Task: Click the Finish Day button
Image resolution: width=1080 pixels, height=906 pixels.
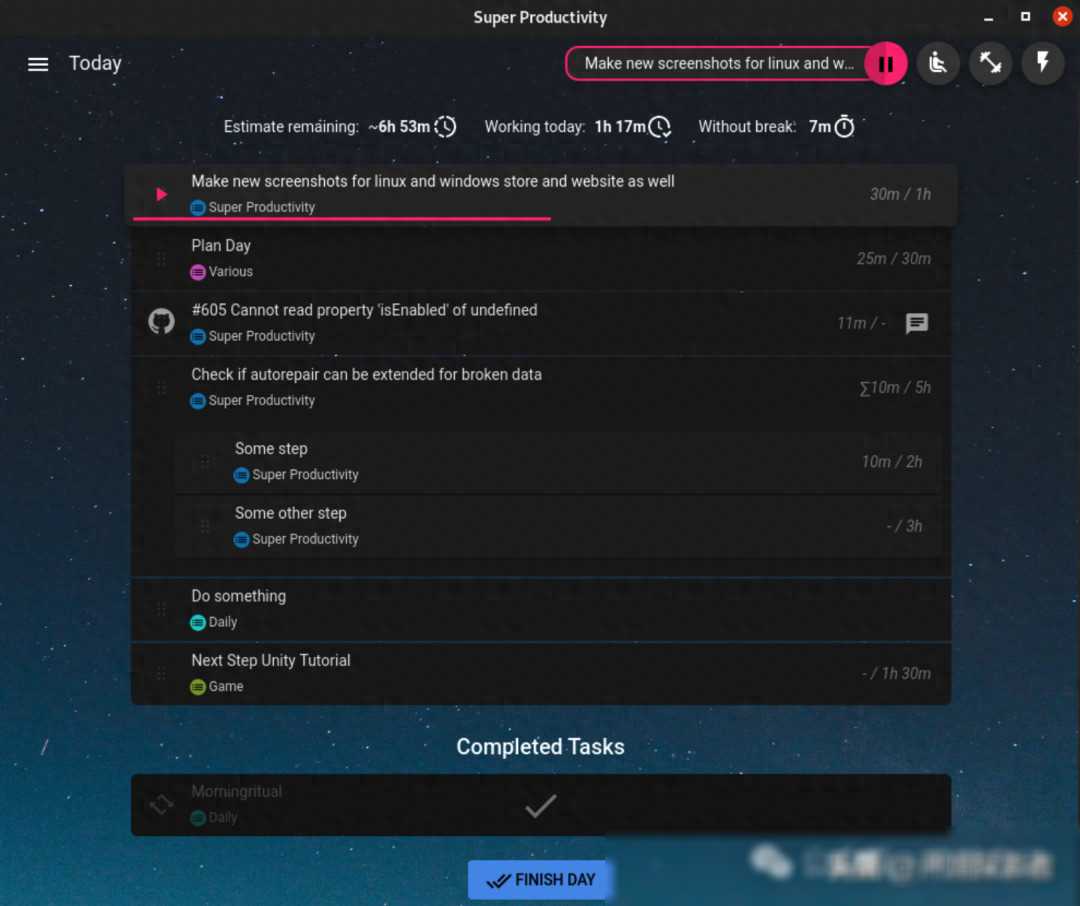Action: point(540,880)
